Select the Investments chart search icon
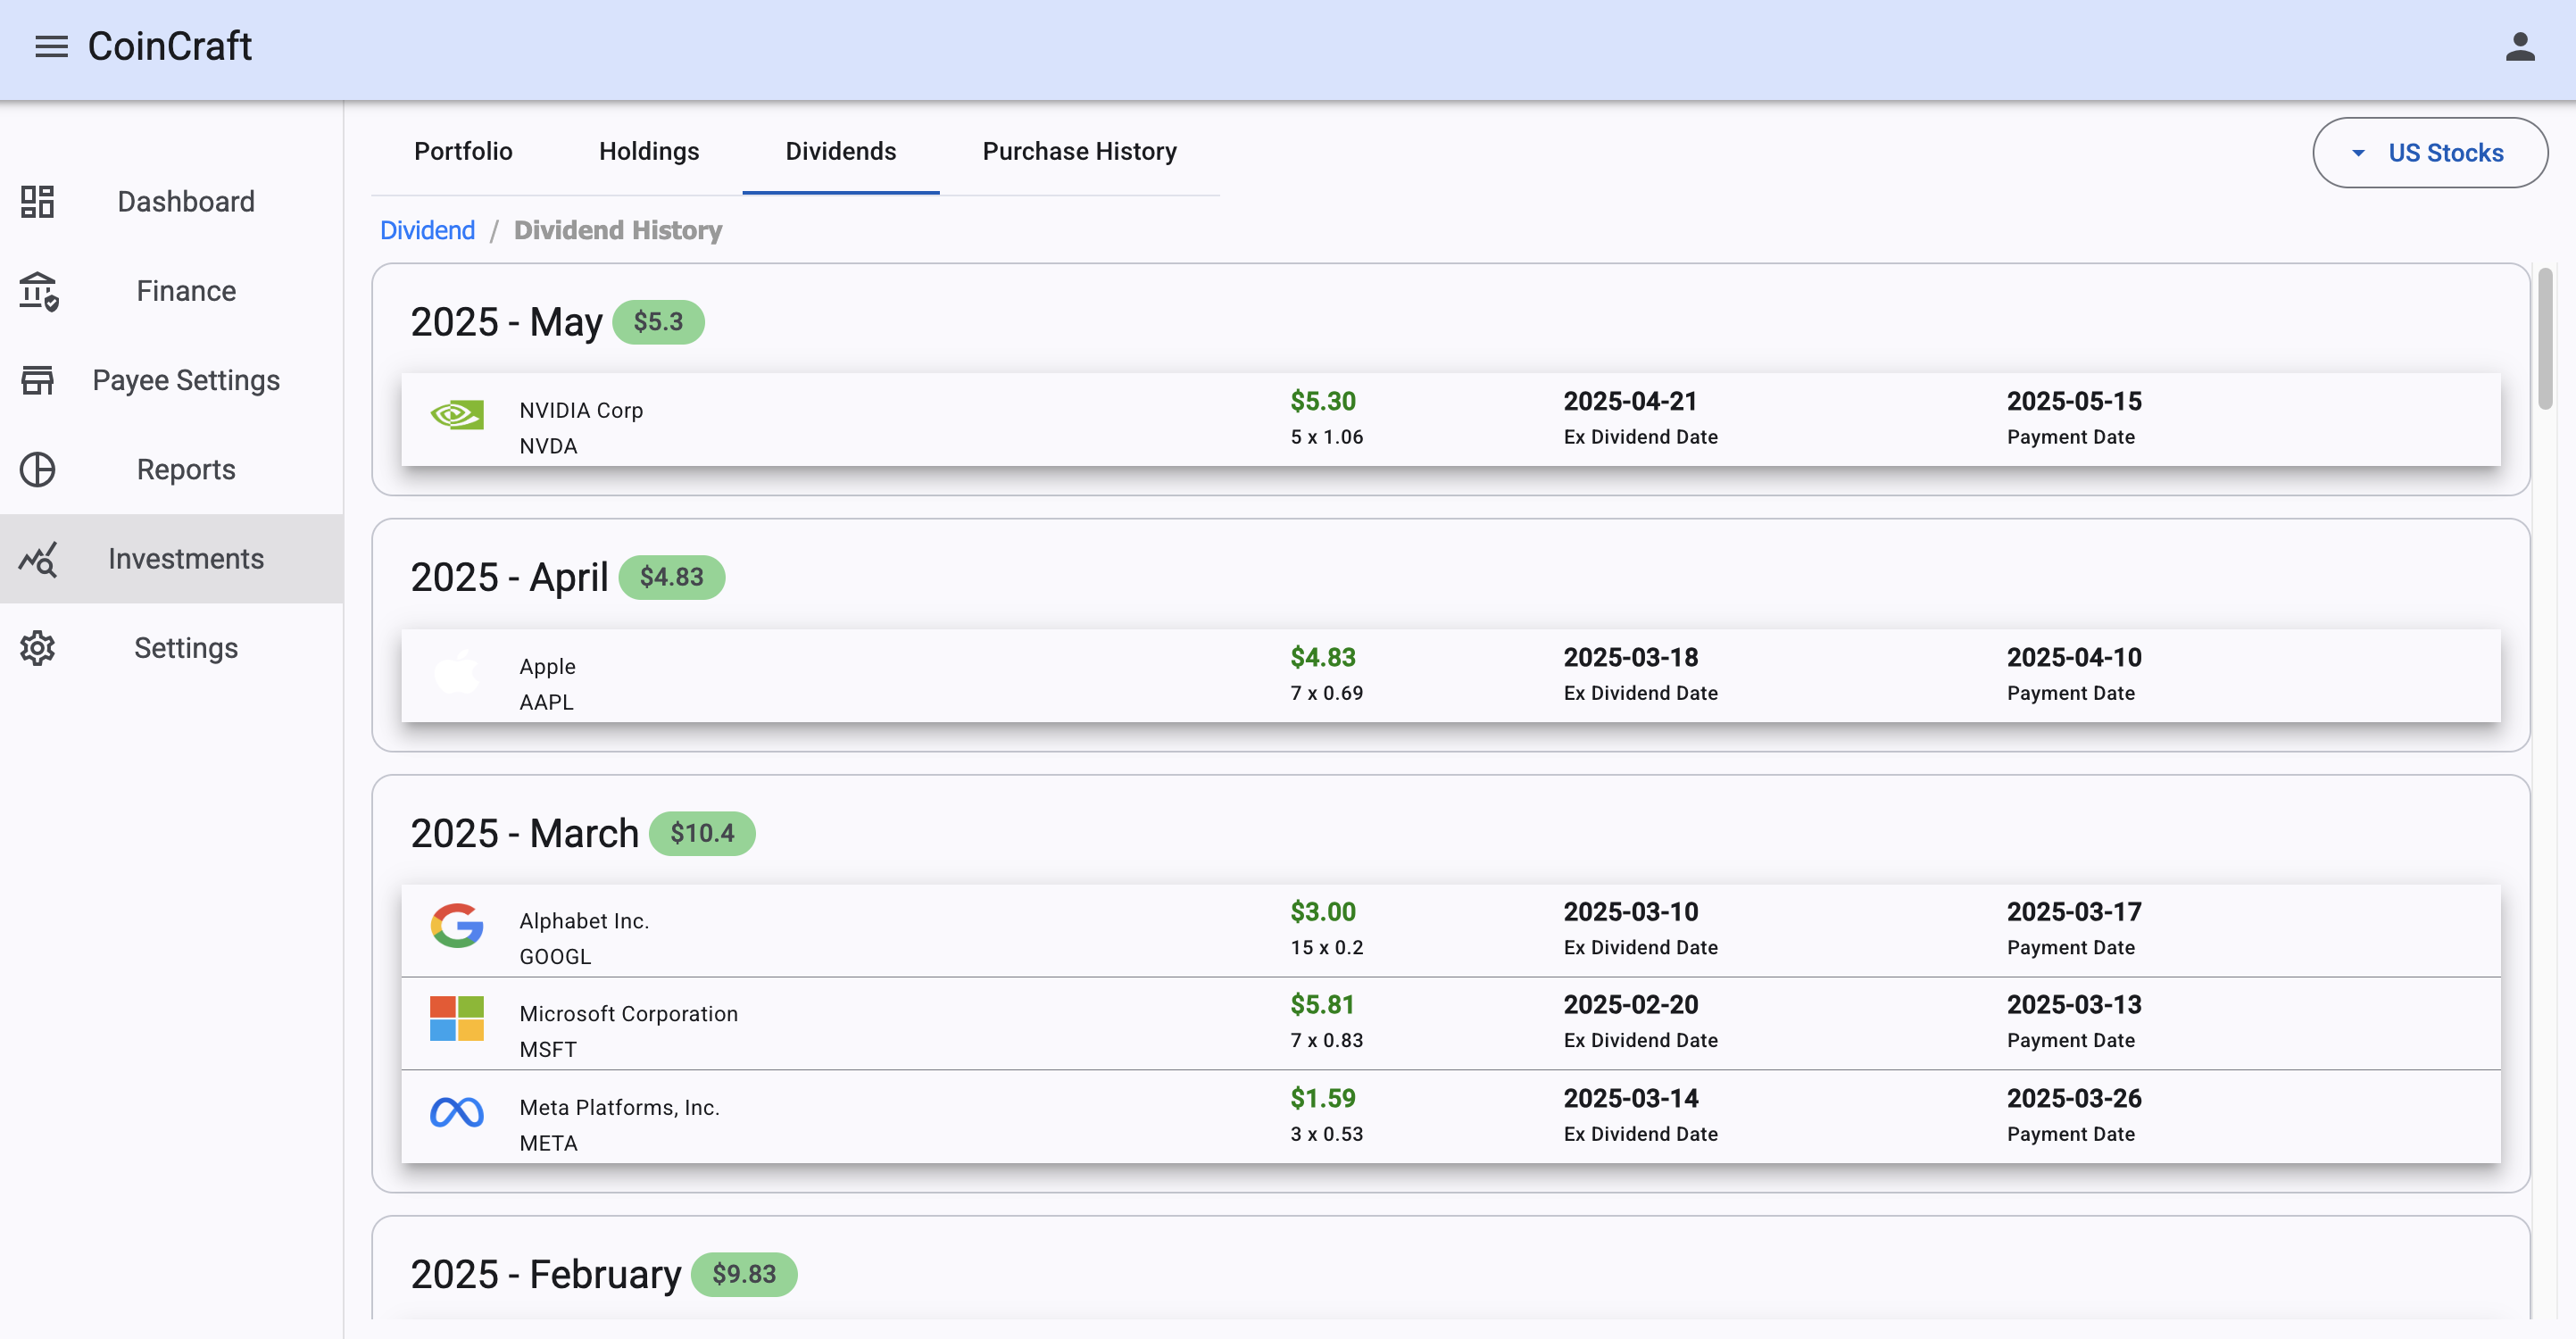 (37, 558)
